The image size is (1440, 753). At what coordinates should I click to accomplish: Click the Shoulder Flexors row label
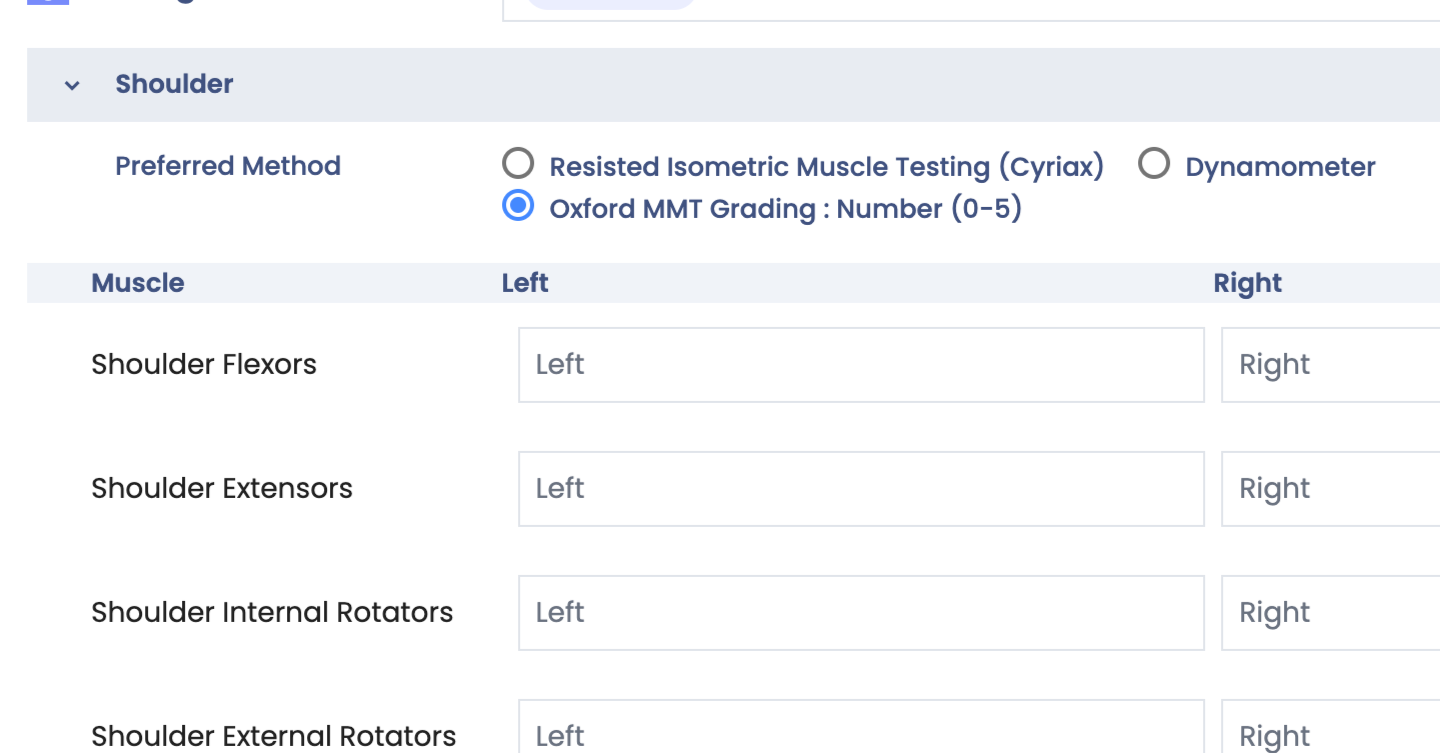point(204,365)
